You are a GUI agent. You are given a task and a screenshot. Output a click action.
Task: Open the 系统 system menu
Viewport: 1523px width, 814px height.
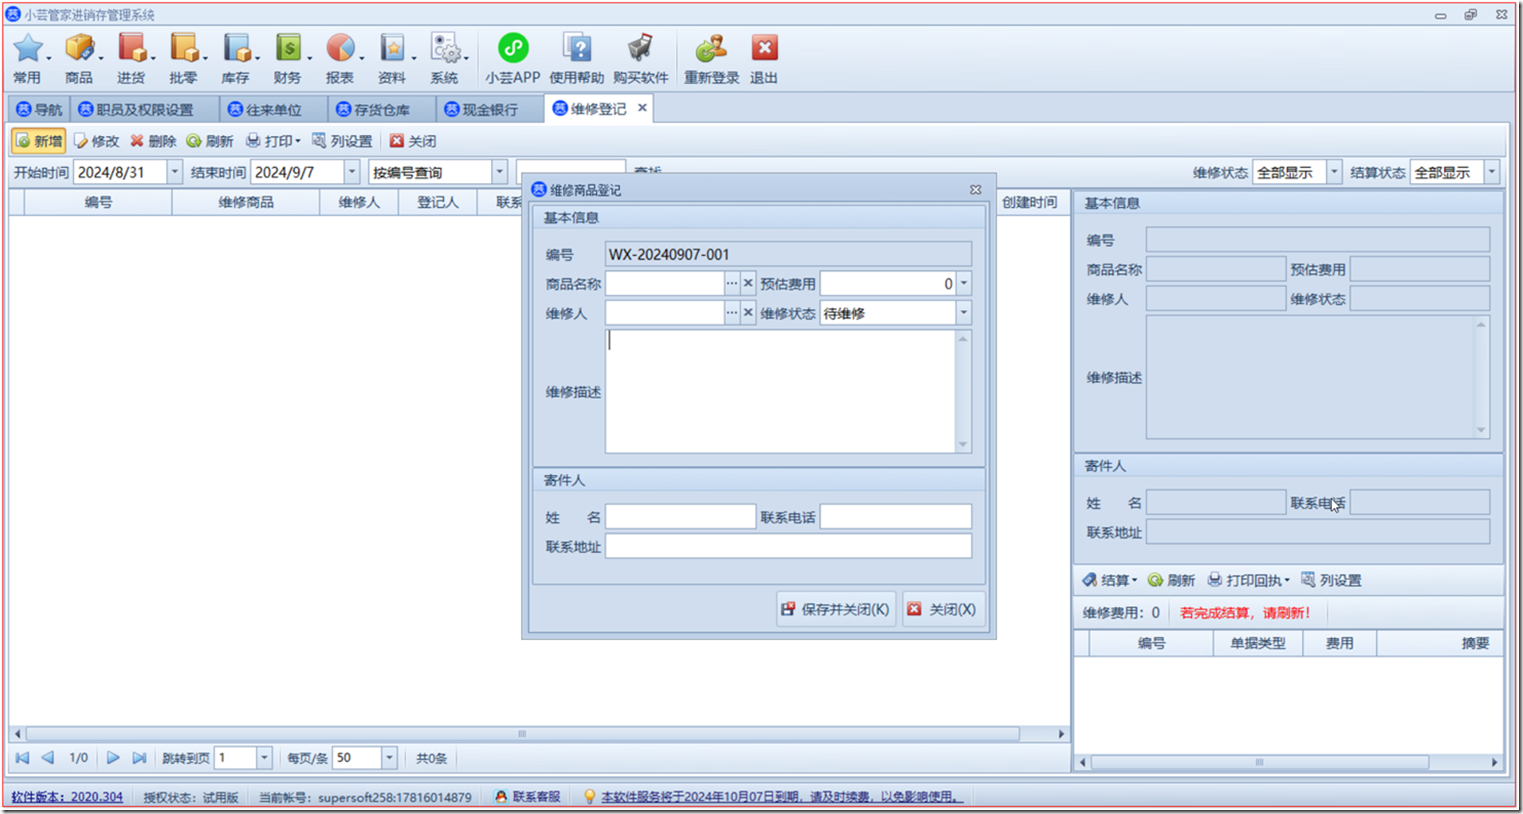pyautogui.click(x=445, y=59)
